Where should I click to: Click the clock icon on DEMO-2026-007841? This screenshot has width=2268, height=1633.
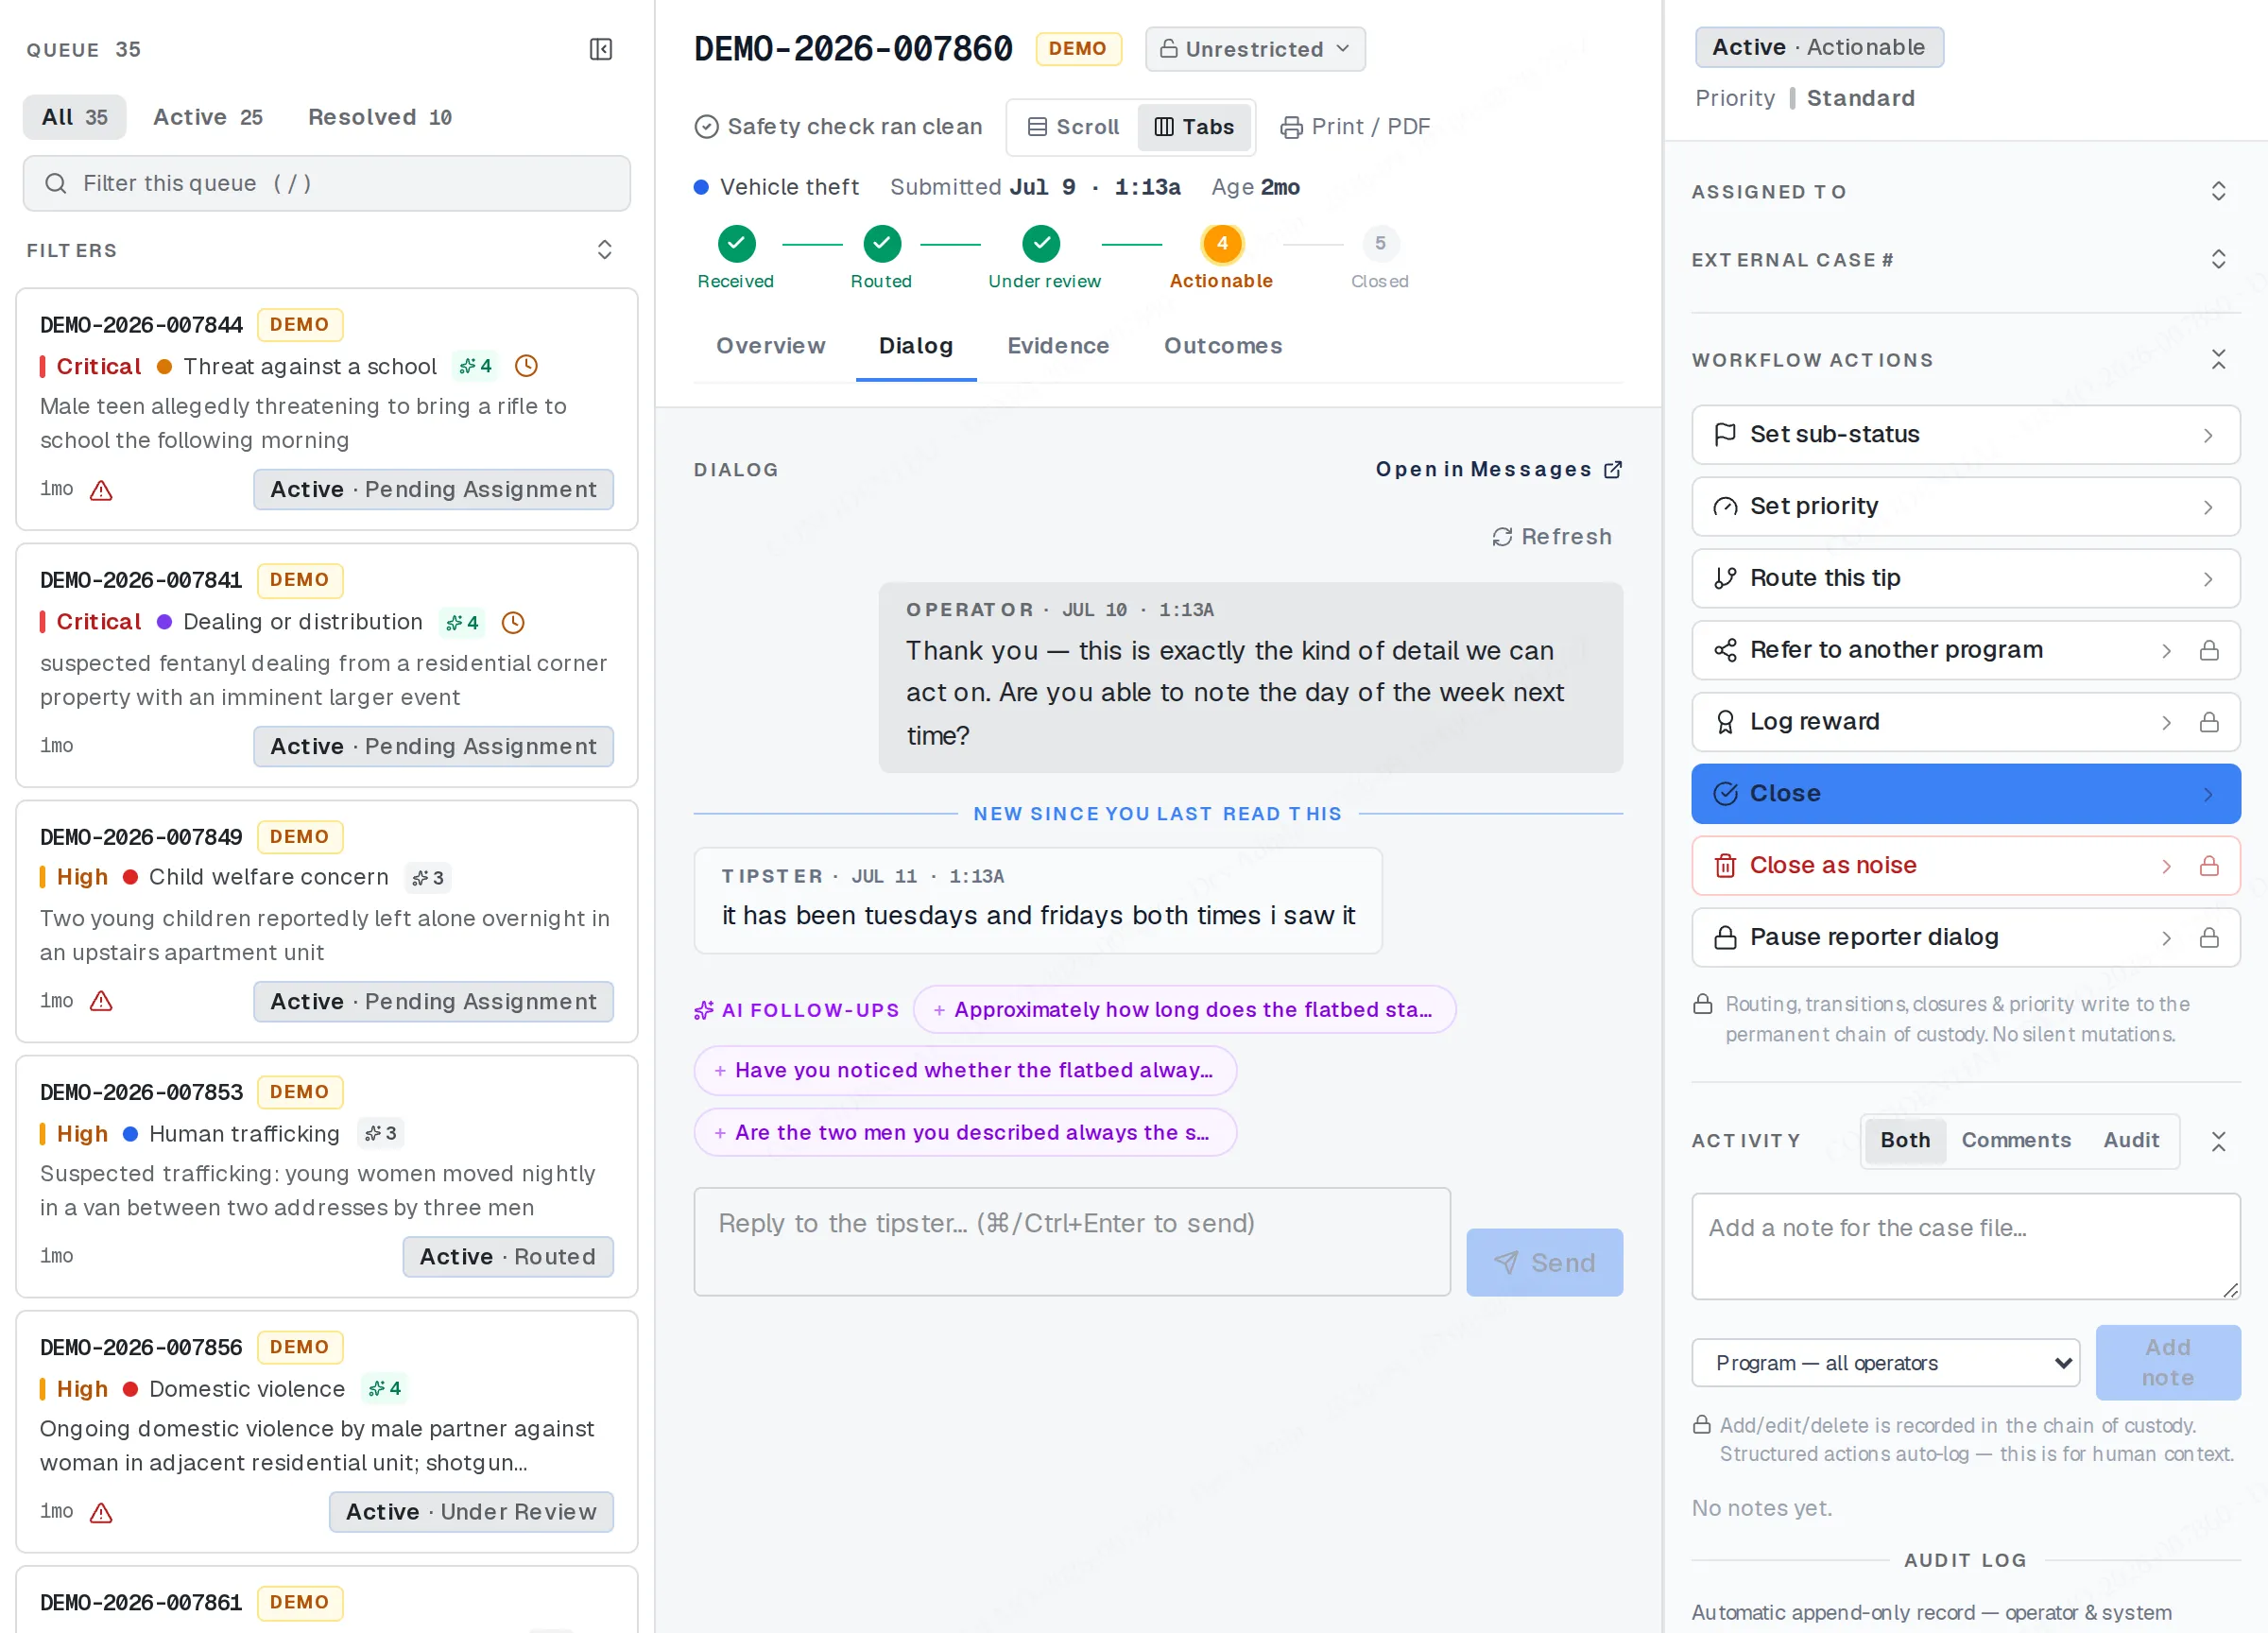point(513,623)
